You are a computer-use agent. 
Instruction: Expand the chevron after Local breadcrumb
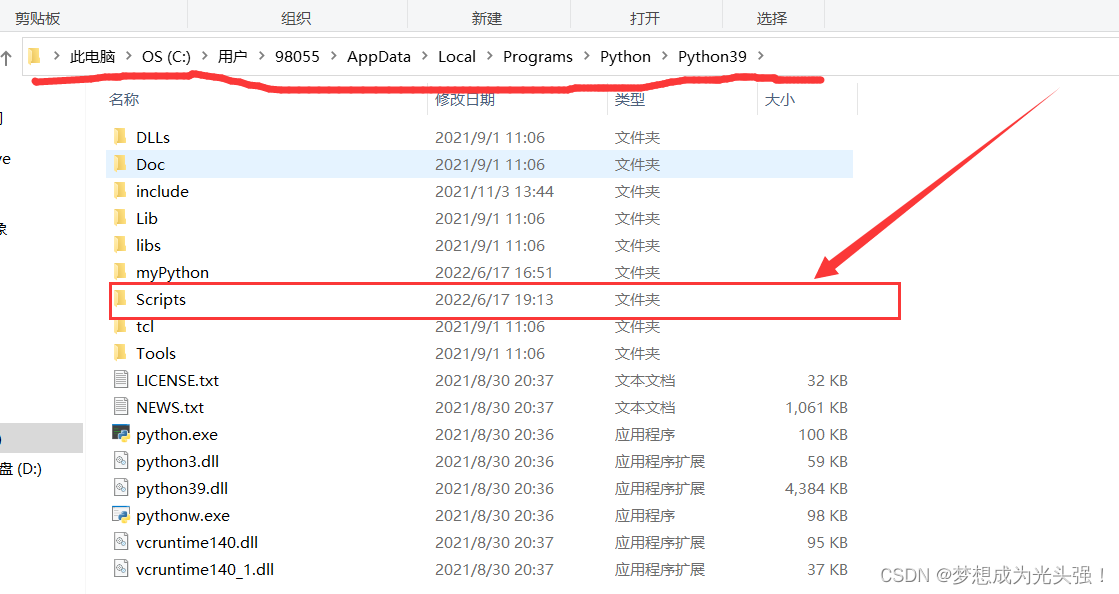(x=490, y=56)
